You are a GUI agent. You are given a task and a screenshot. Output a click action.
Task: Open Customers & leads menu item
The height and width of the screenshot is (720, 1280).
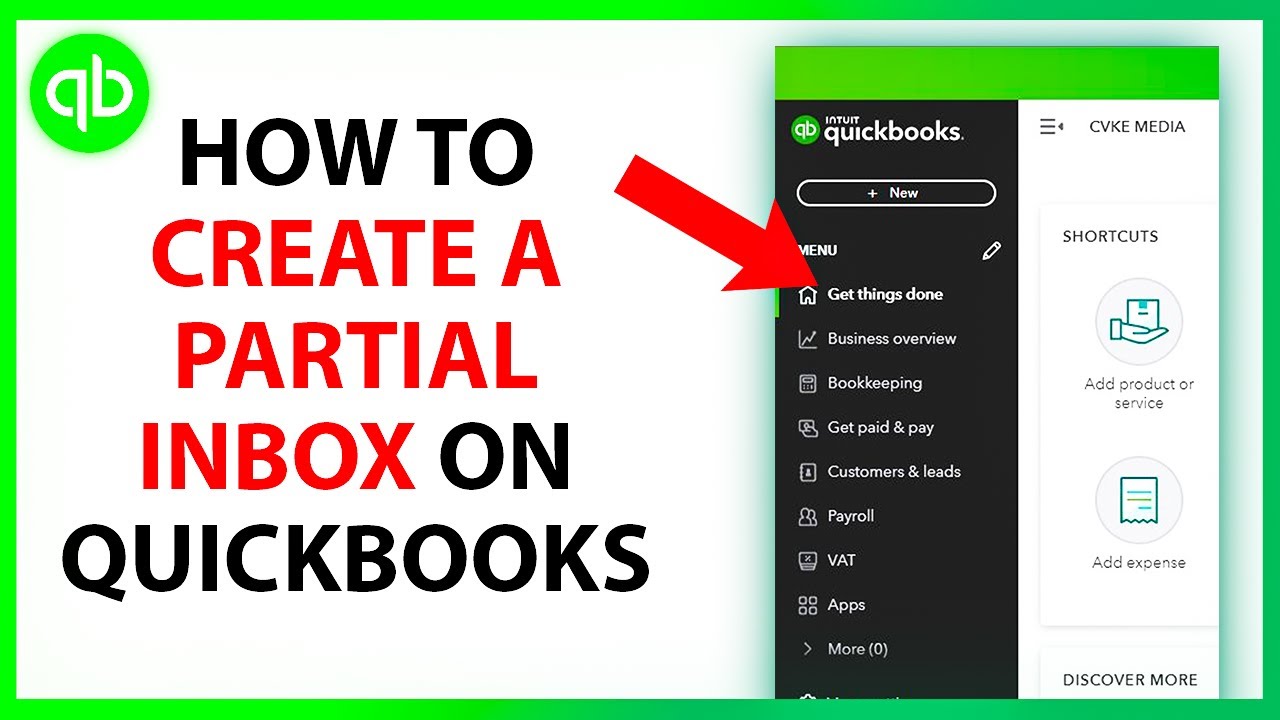tap(896, 472)
